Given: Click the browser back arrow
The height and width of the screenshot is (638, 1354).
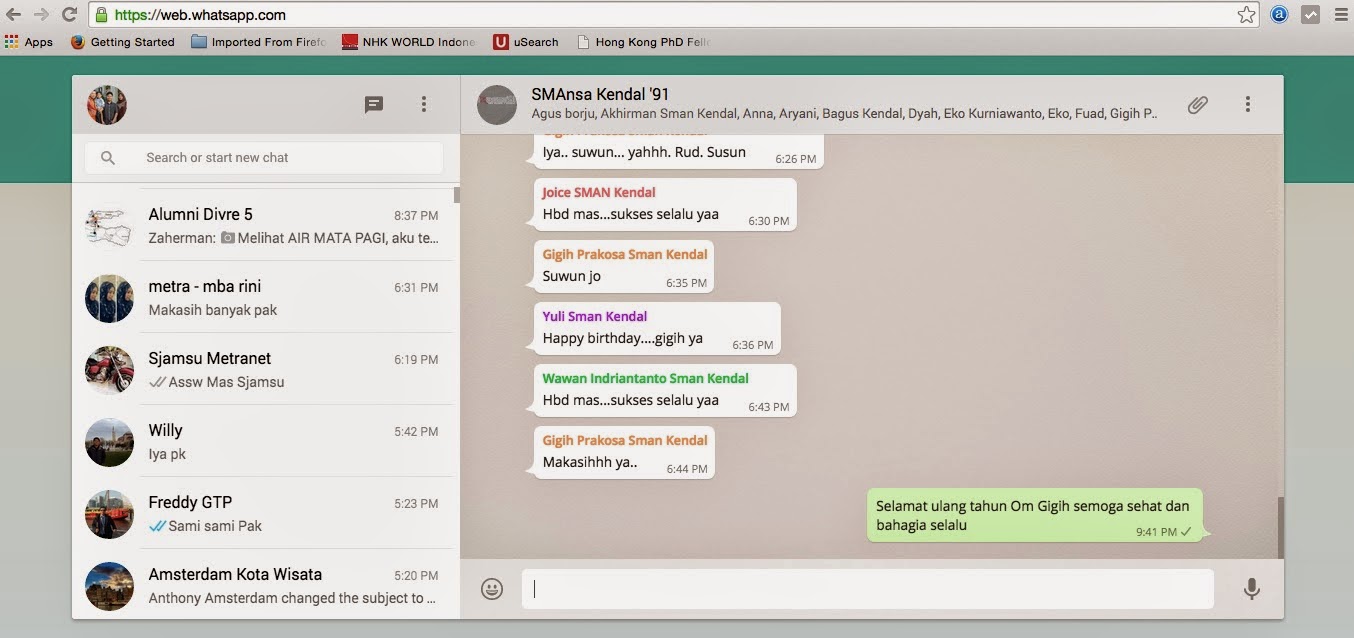Looking at the screenshot, I should [x=13, y=15].
